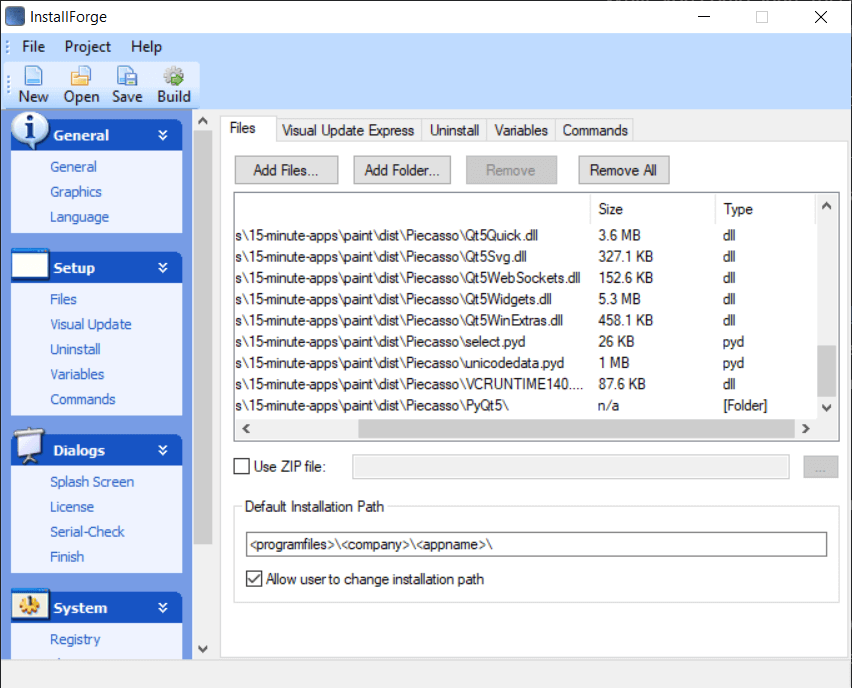Open the Registry sidebar link
852x688 pixels.
click(x=75, y=640)
